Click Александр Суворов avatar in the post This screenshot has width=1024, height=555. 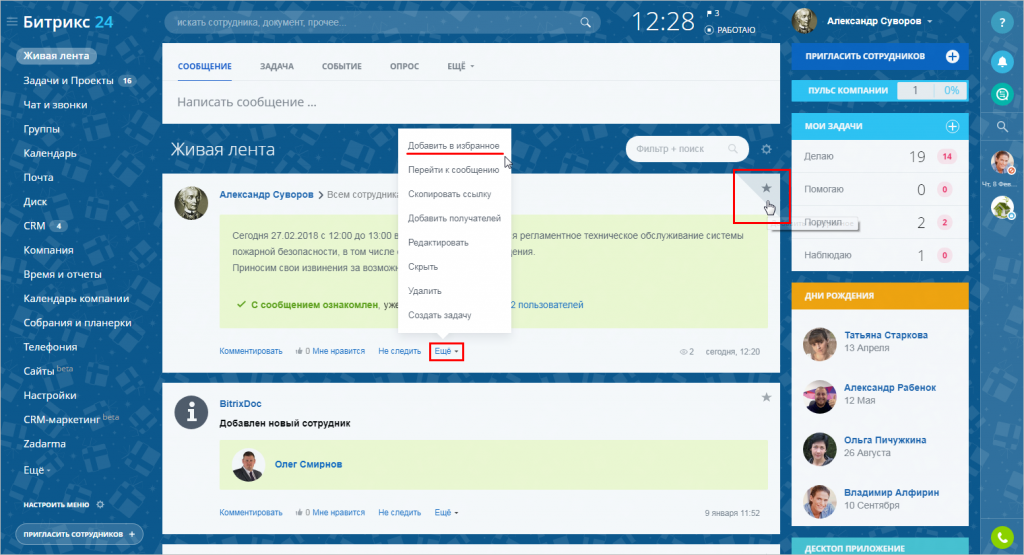[x=191, y=202]
